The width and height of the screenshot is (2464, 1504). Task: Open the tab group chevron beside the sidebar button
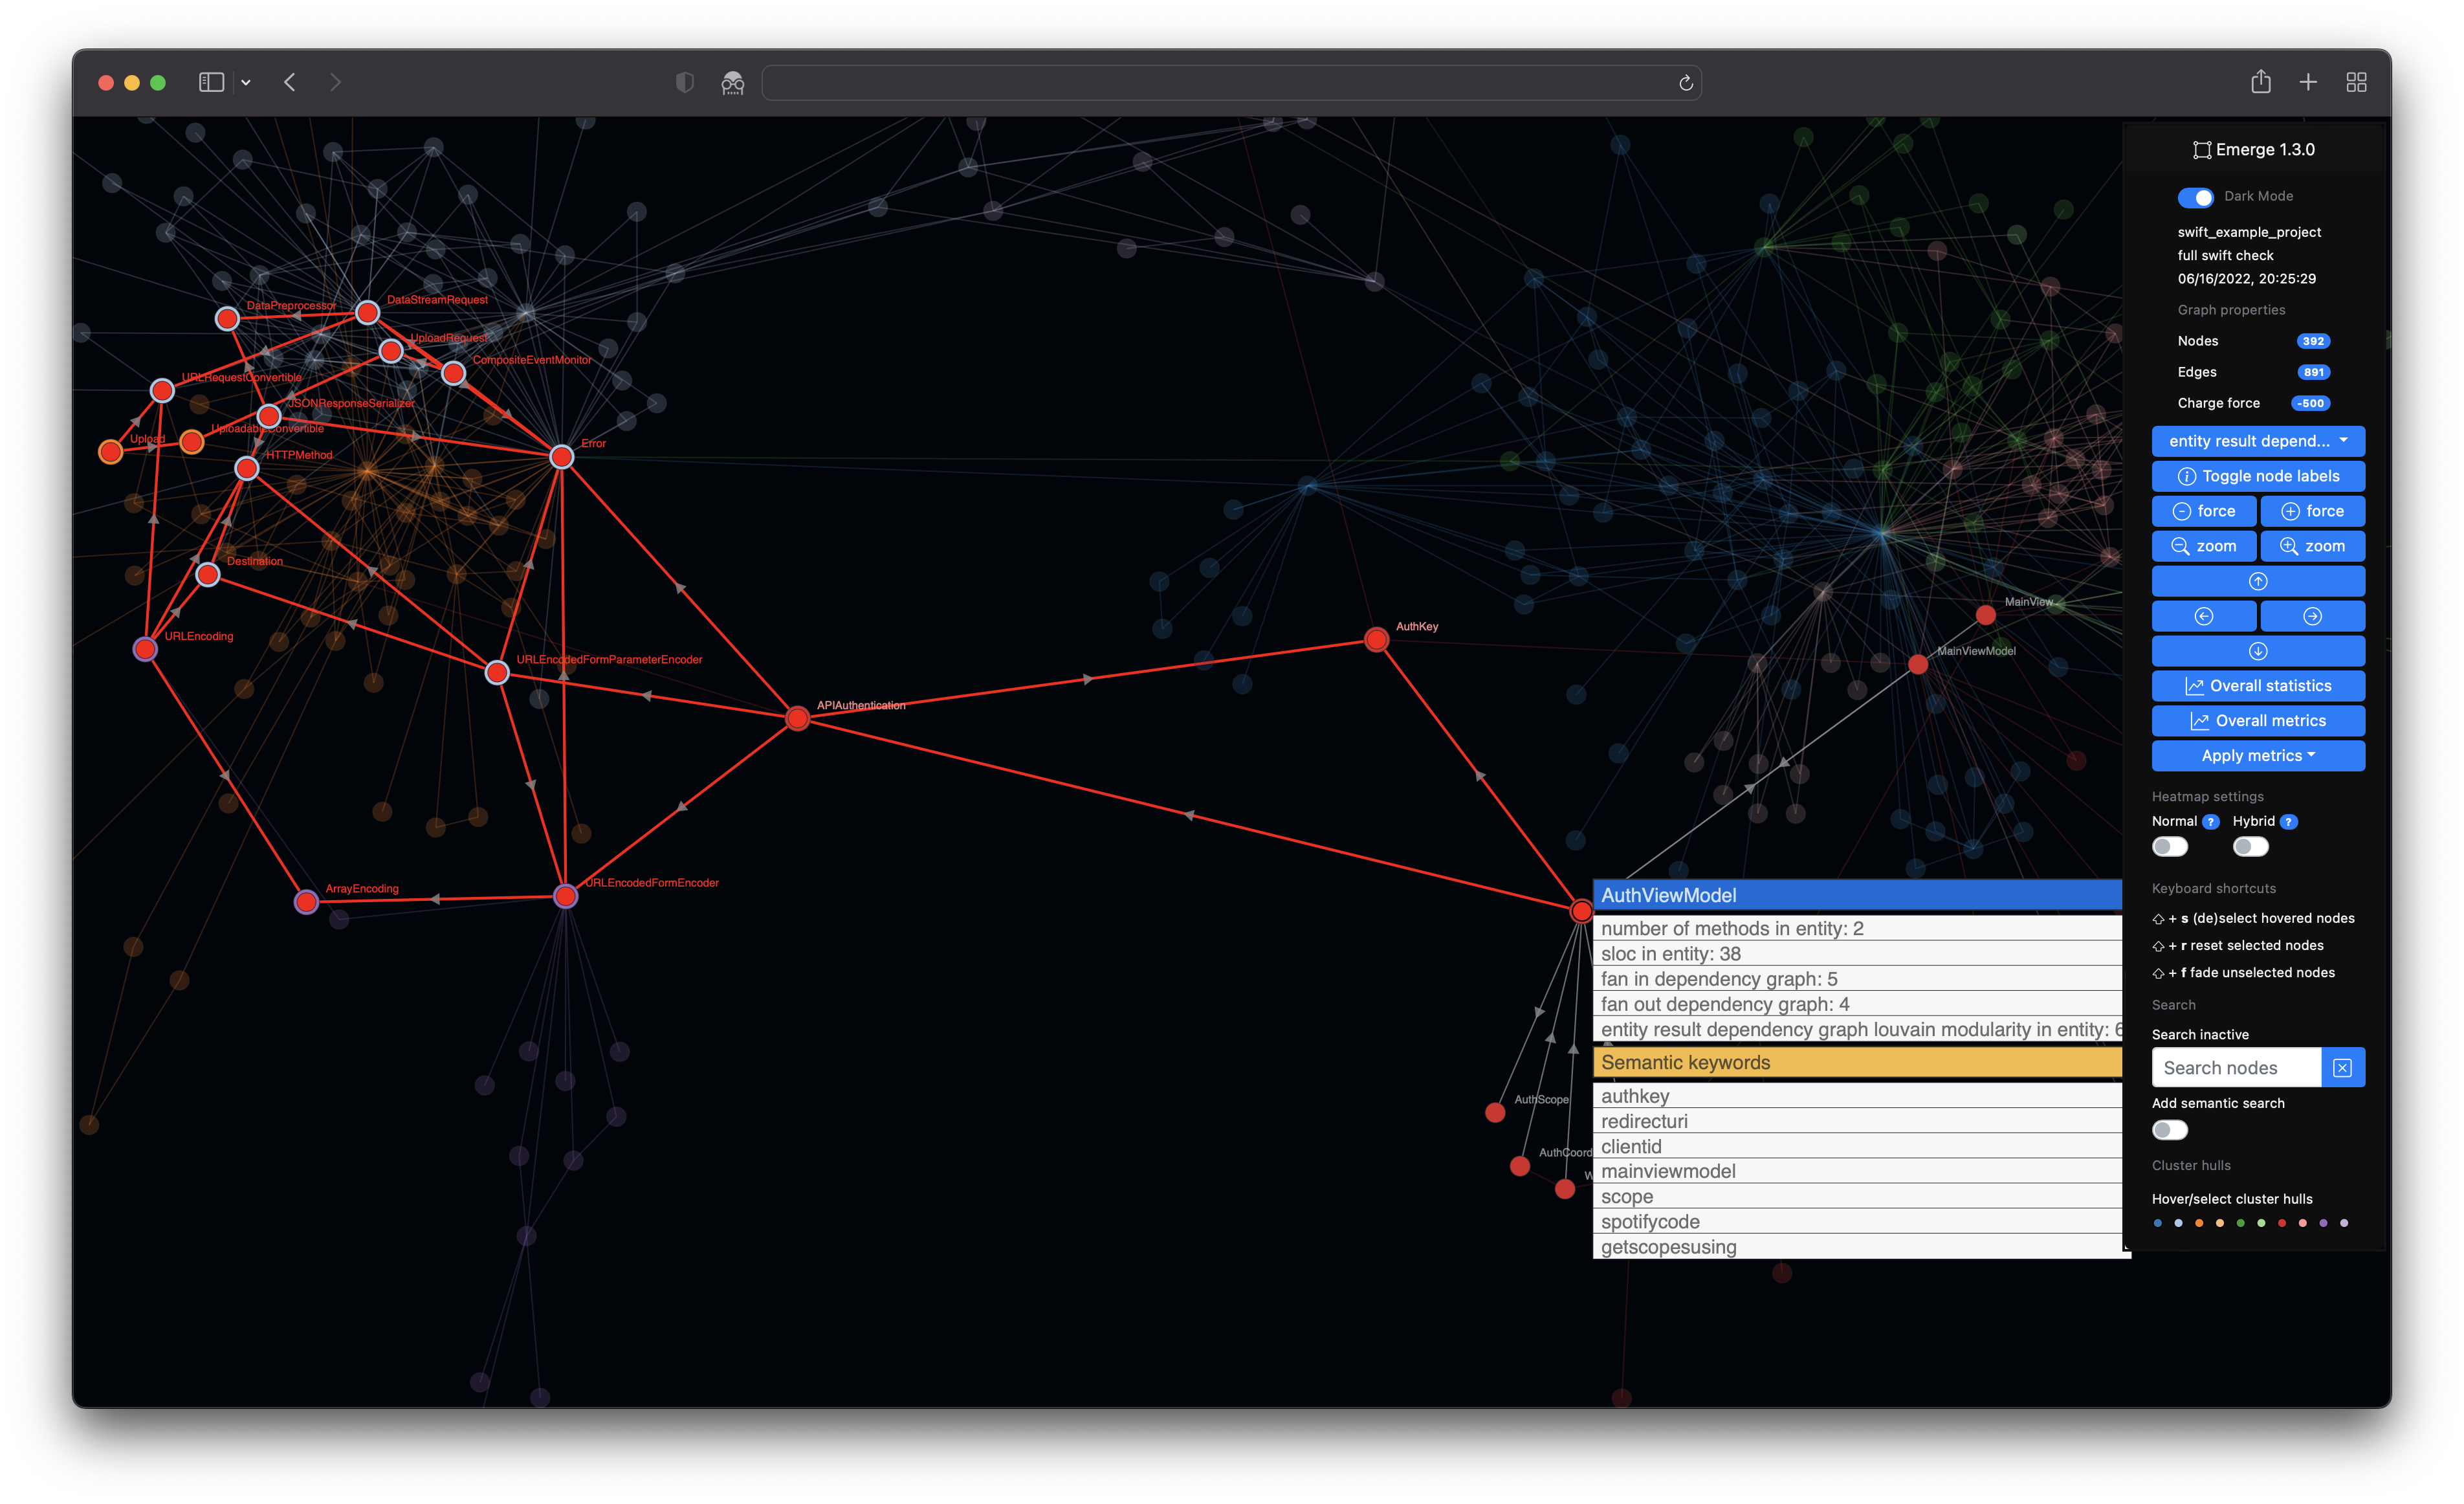(246, 82)
